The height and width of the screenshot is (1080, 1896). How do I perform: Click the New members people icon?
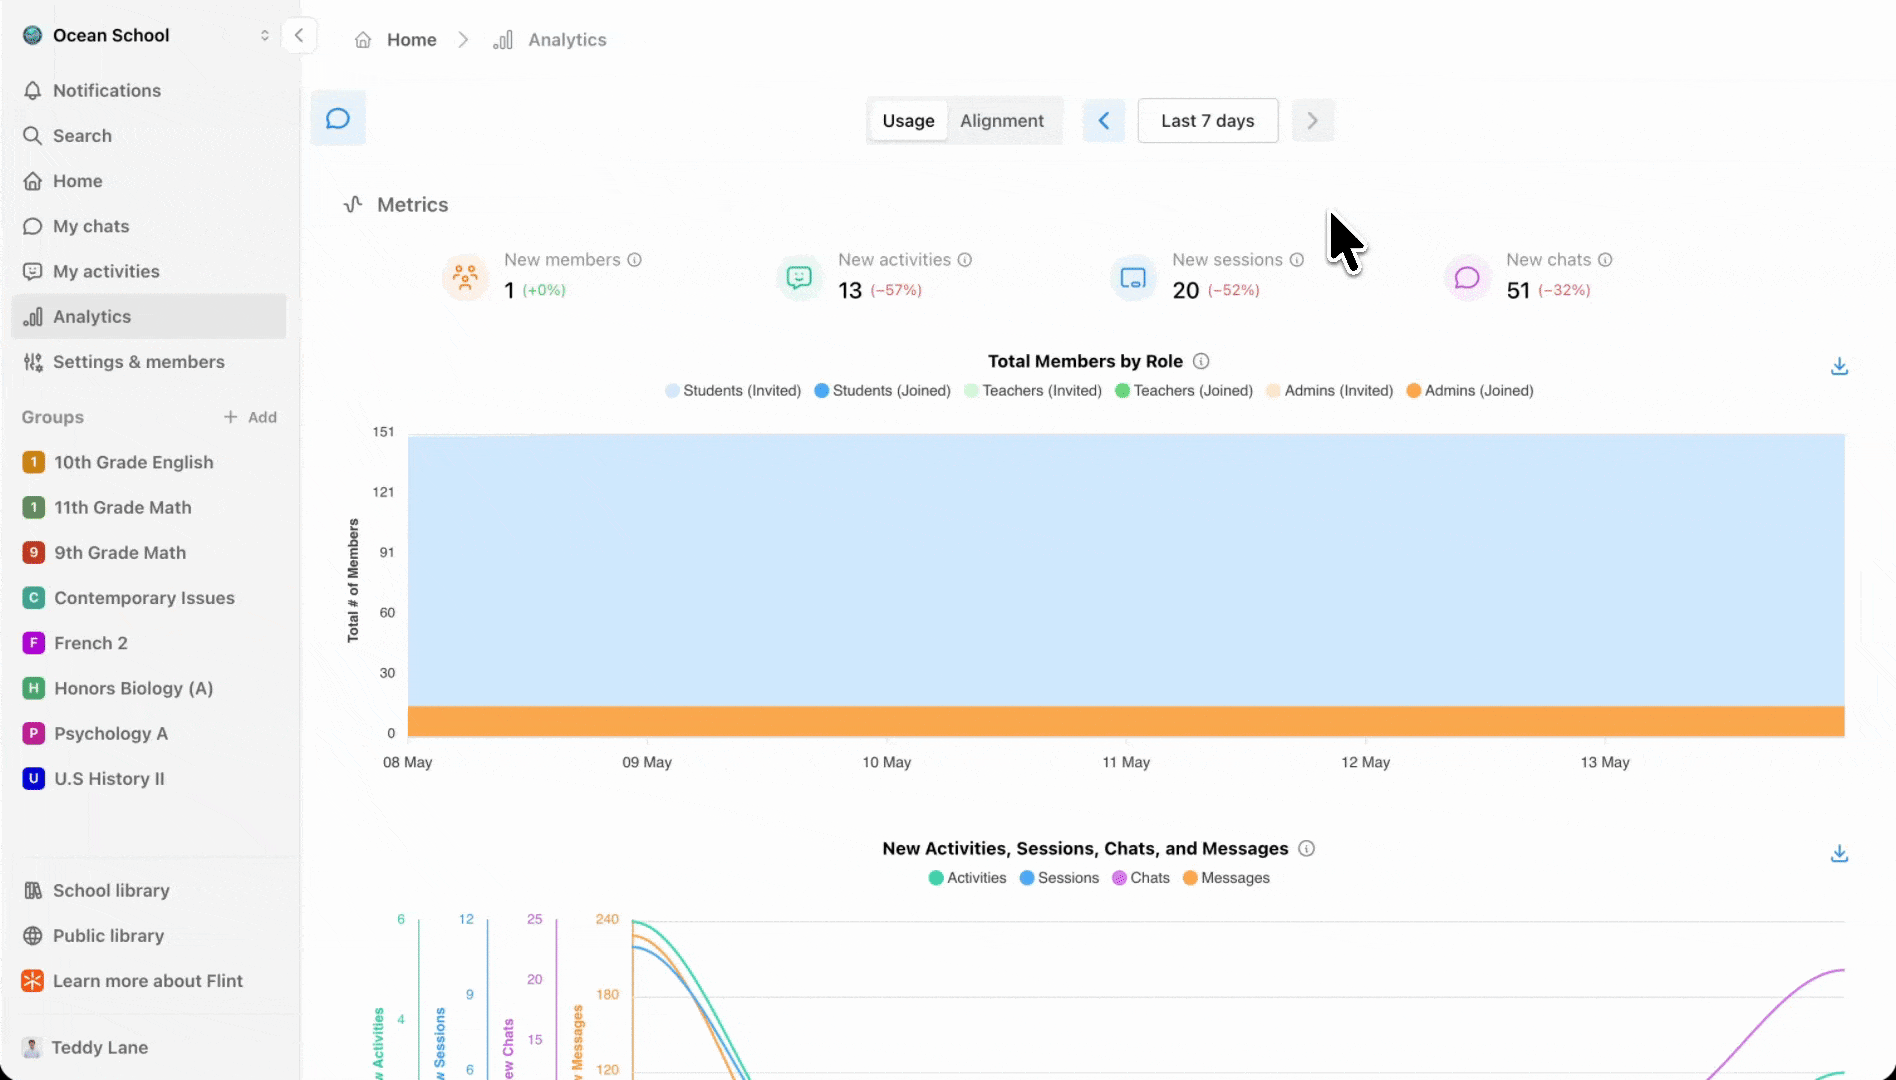(x=465, y=277)
